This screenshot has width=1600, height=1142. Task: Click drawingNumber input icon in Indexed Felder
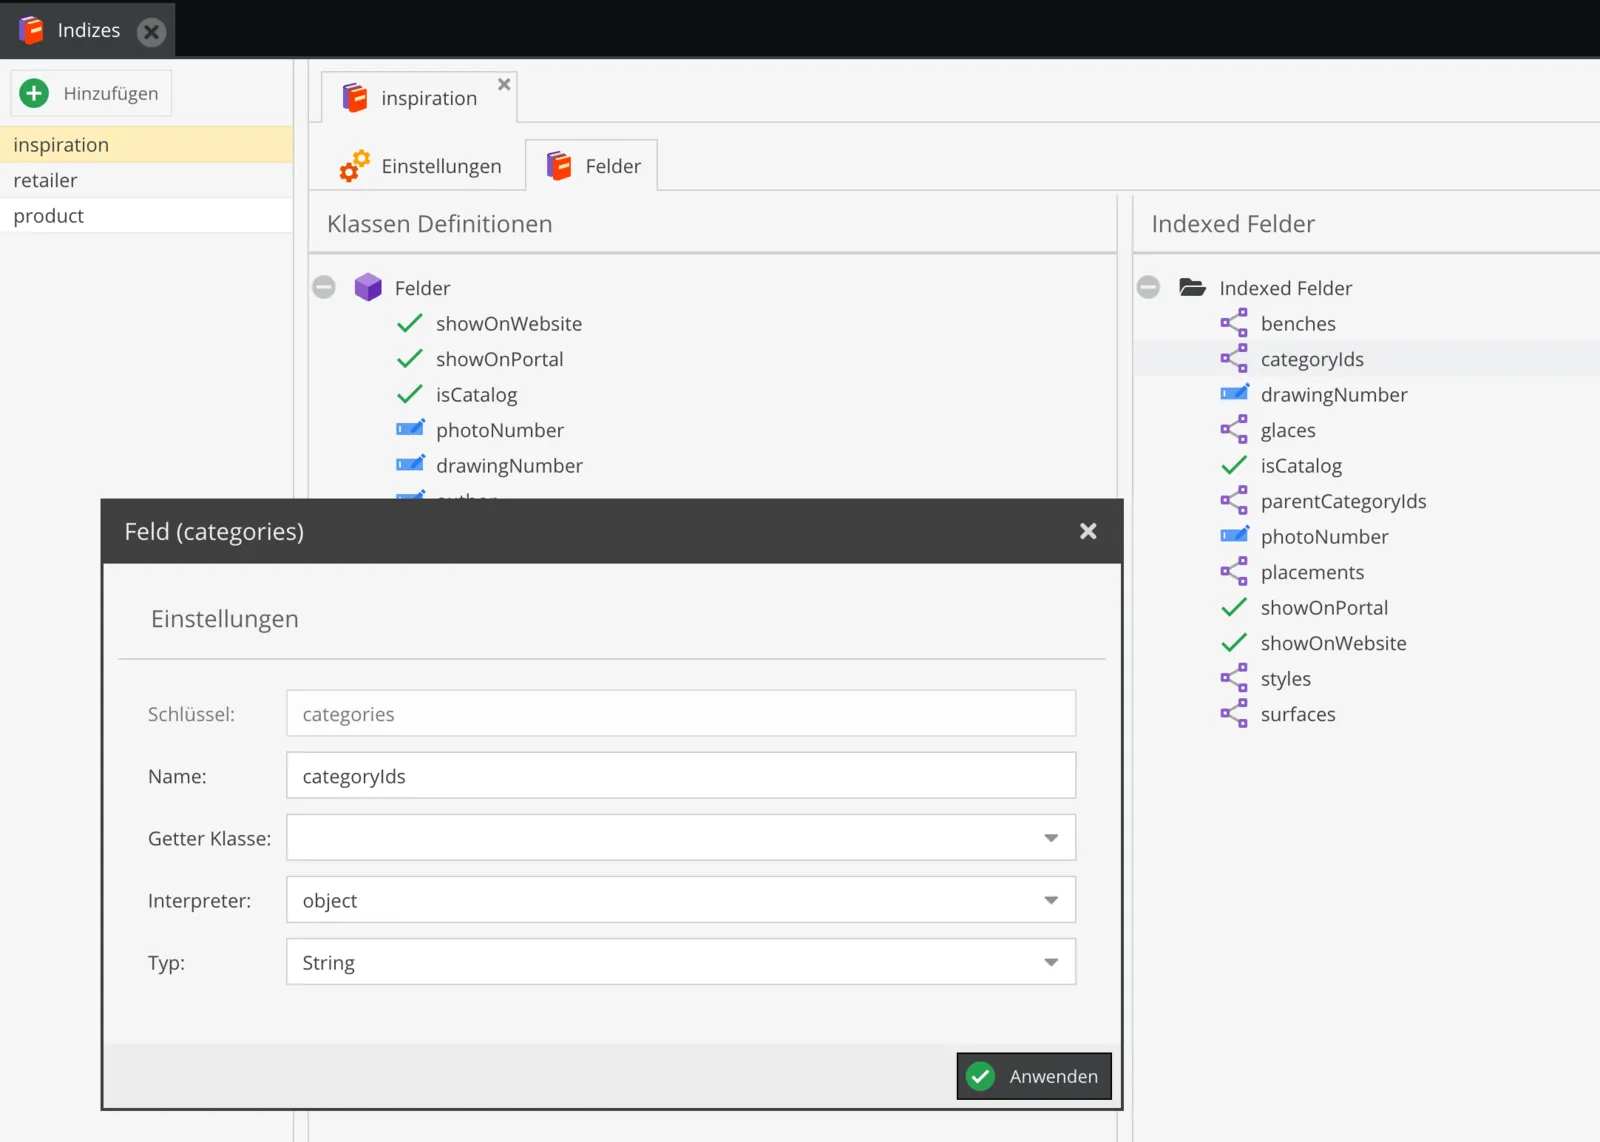(1234, 394)
